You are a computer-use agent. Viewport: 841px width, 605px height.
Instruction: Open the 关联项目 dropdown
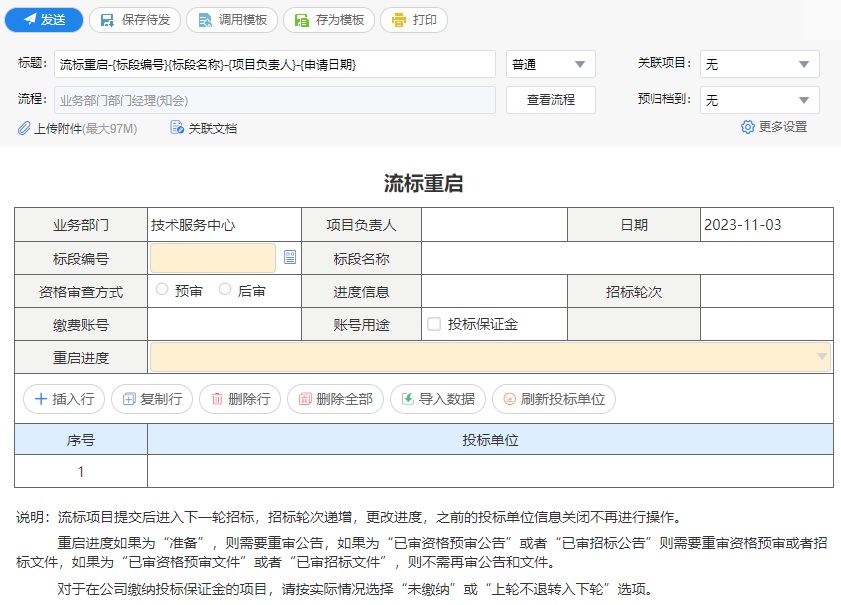759,64
